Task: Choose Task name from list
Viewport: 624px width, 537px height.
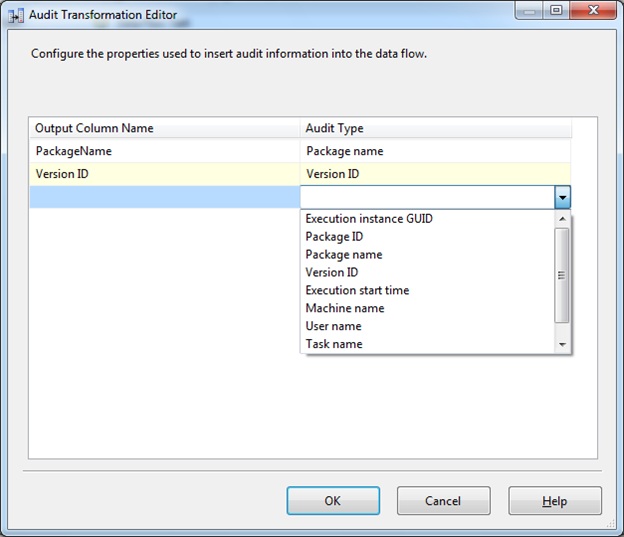Action: pyautogui.click(x=334, y=344)
